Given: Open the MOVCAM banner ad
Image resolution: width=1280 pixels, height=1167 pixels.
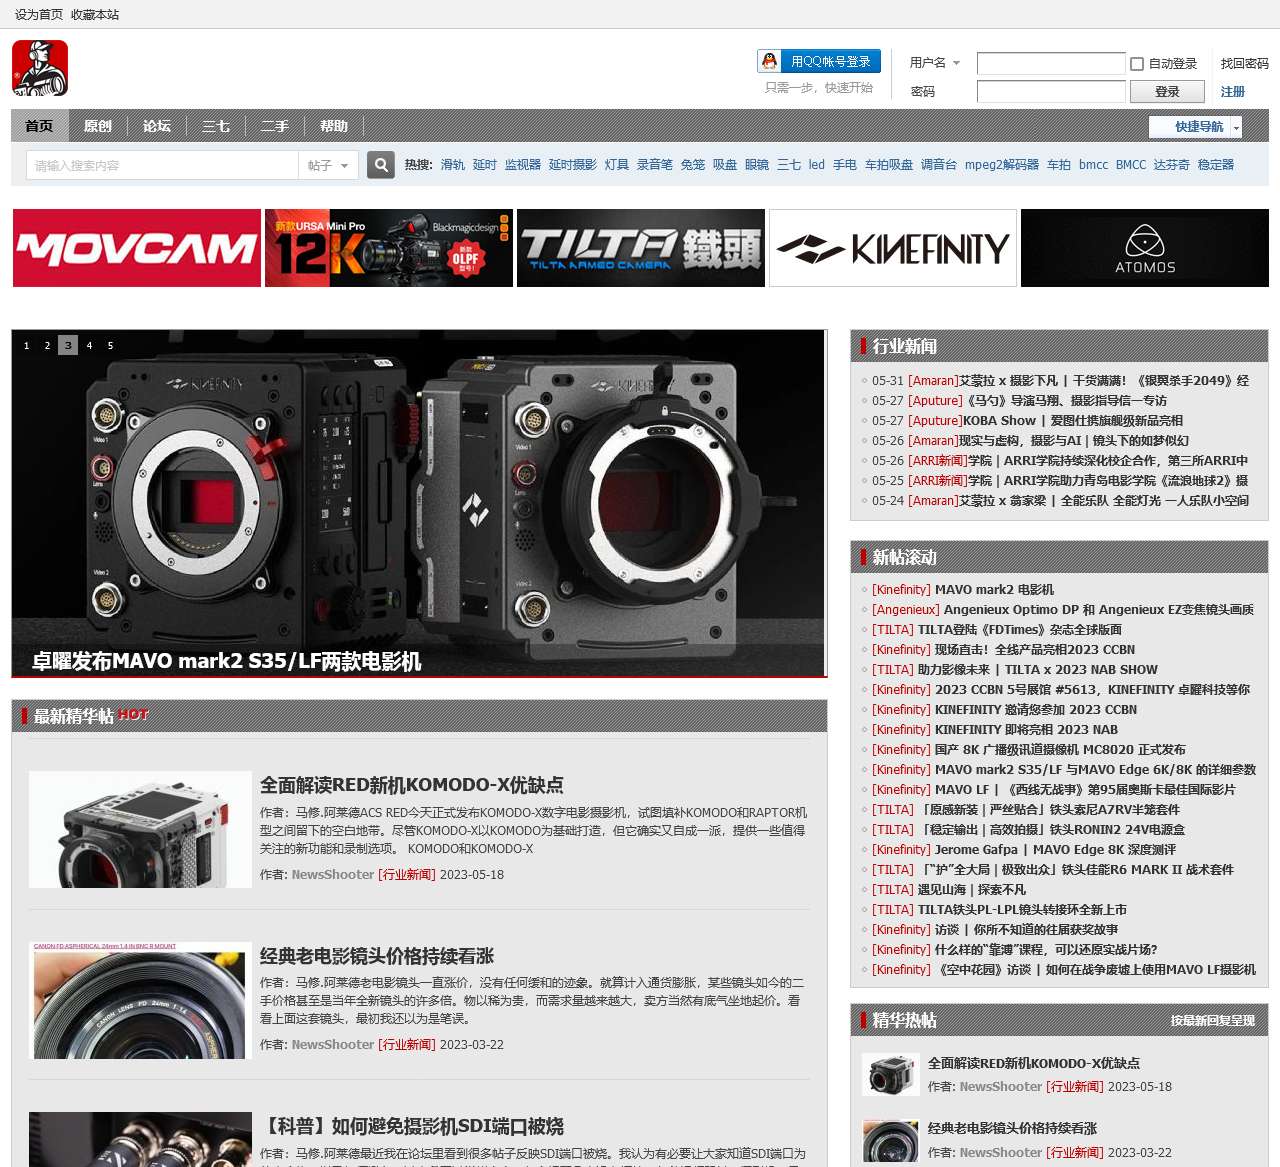Looking at the screenshot, I should (x=137, y=248).
